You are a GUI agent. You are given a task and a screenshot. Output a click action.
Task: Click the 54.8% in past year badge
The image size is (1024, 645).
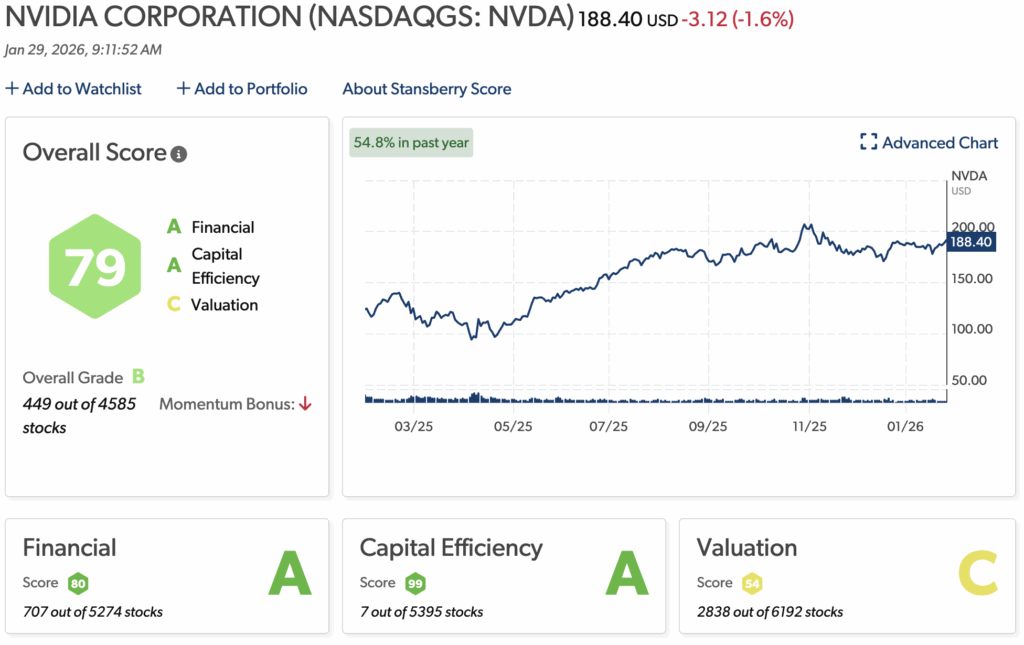coord(411,142)
